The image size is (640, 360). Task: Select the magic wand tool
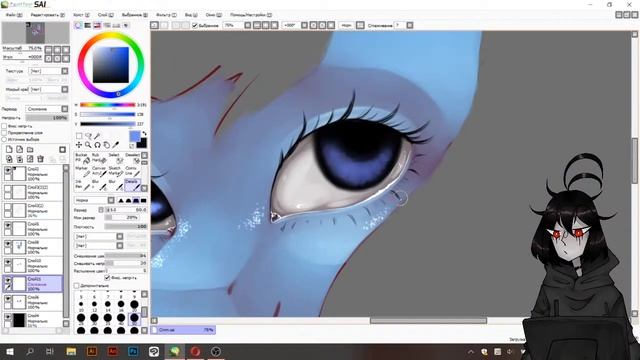click(x=98, y=136)
